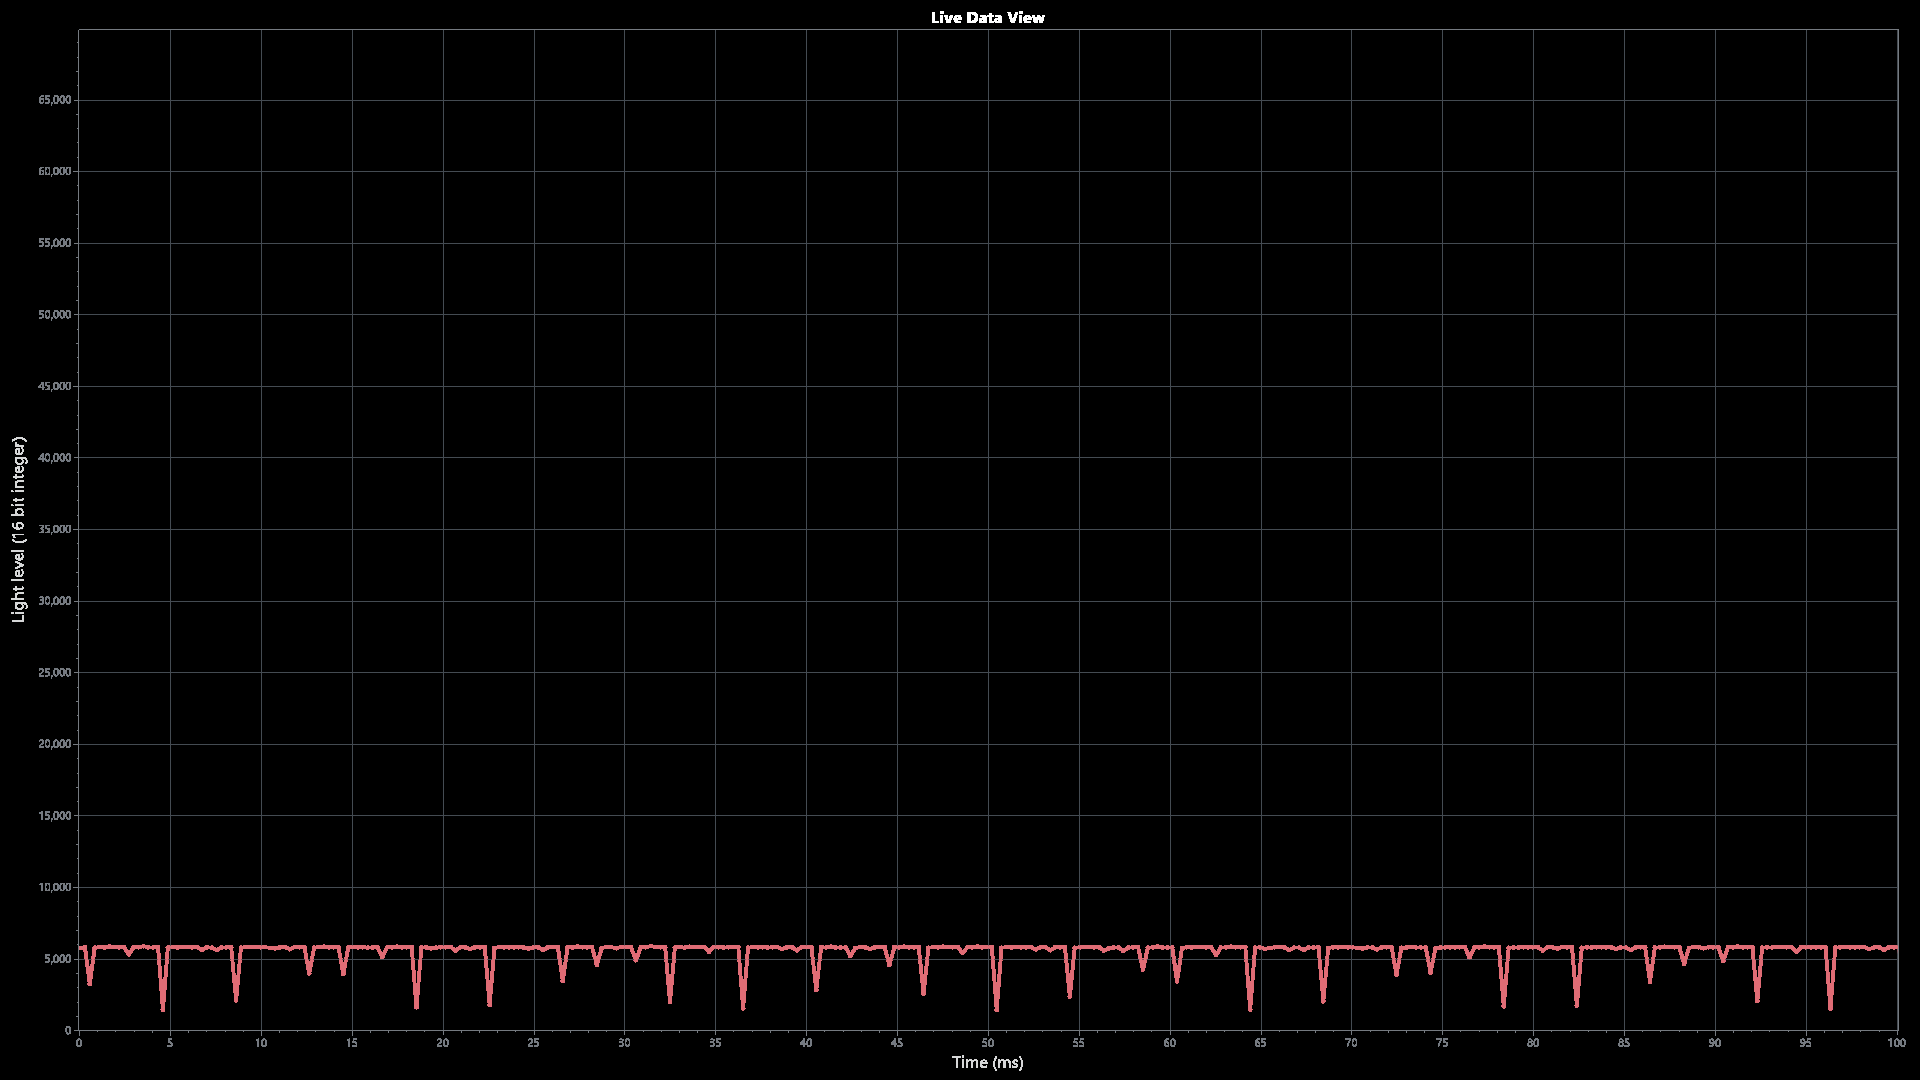Select the 100 x-axis tick label
The height and width of the screenshot is (1080, 1920).
pos(1896,1043)
